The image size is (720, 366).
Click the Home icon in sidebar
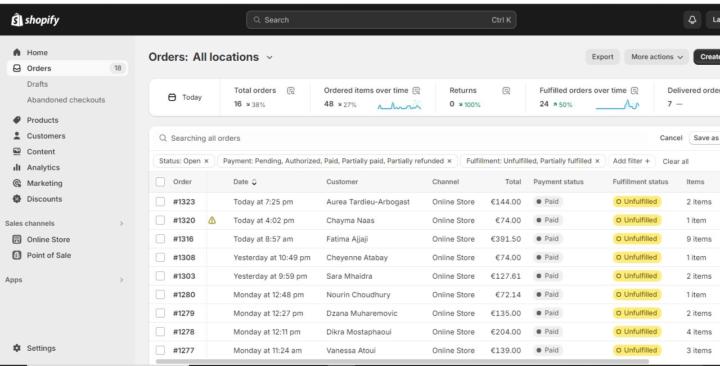coord(17,52)
